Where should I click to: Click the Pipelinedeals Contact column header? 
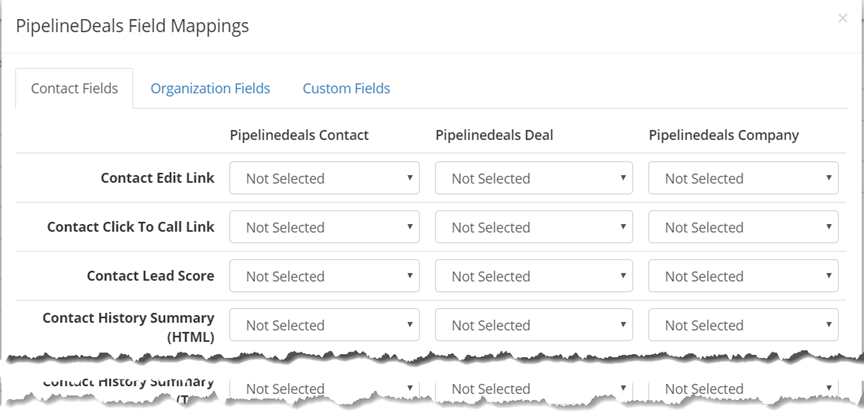[x=299, y=135]
